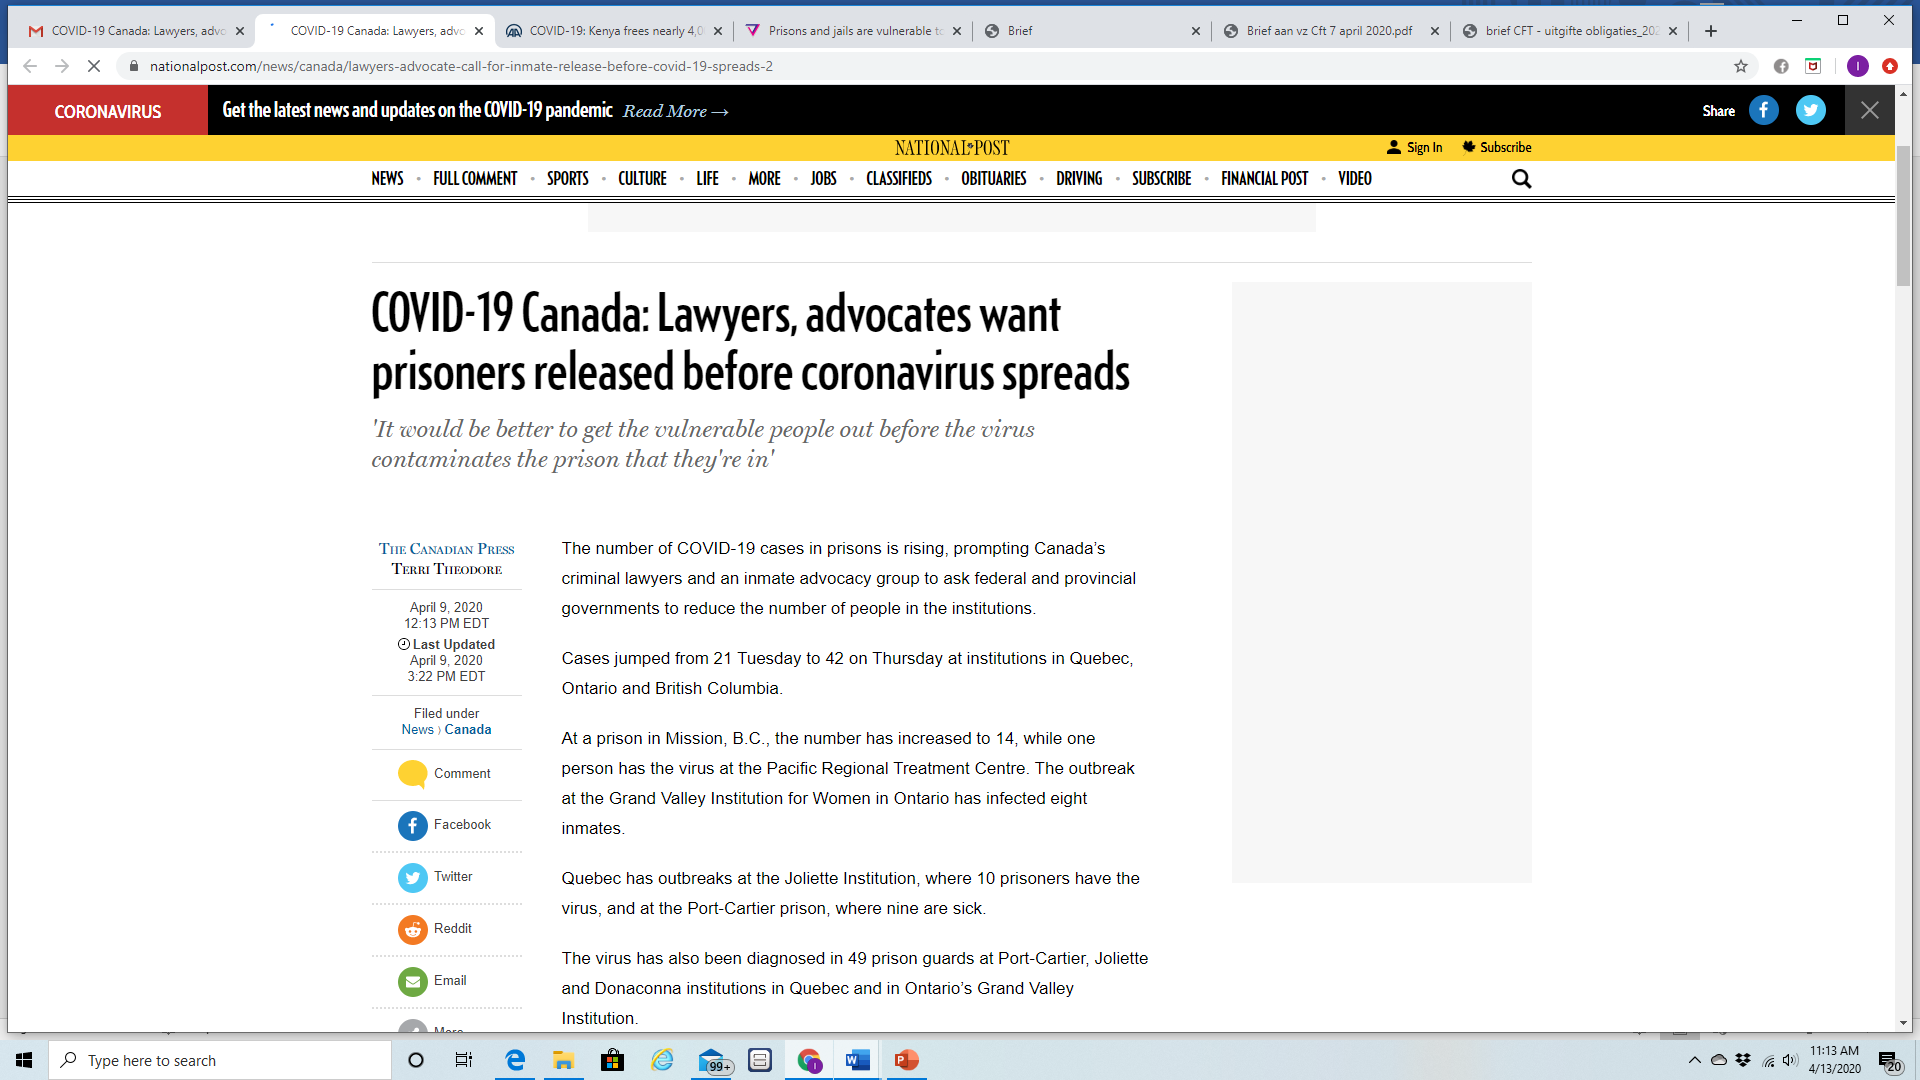Expand the MORE menu
Viewport: 1920px width, 1080px height.
coord(764,179)
